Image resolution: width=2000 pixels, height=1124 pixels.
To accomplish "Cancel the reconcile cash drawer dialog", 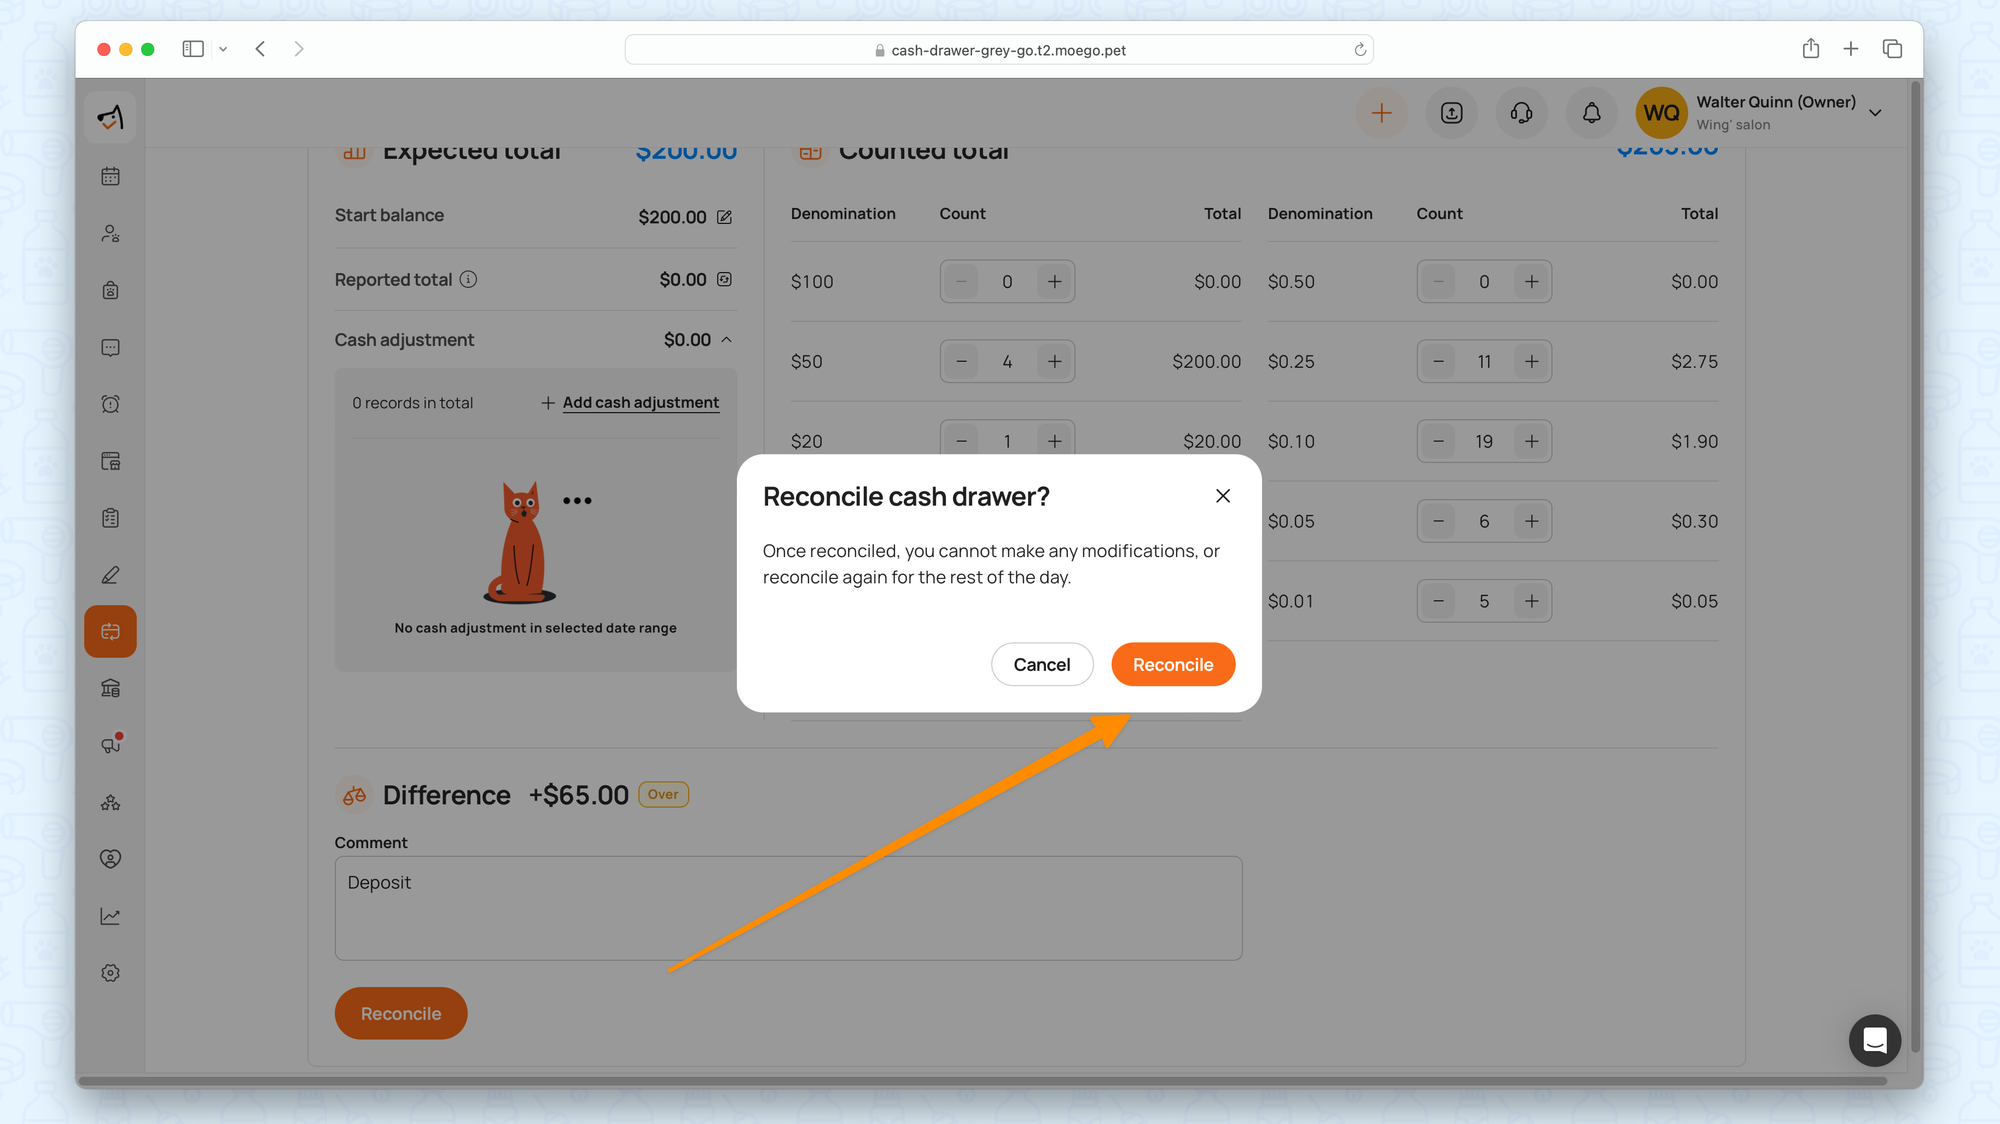I will [x=1041, y=665].
